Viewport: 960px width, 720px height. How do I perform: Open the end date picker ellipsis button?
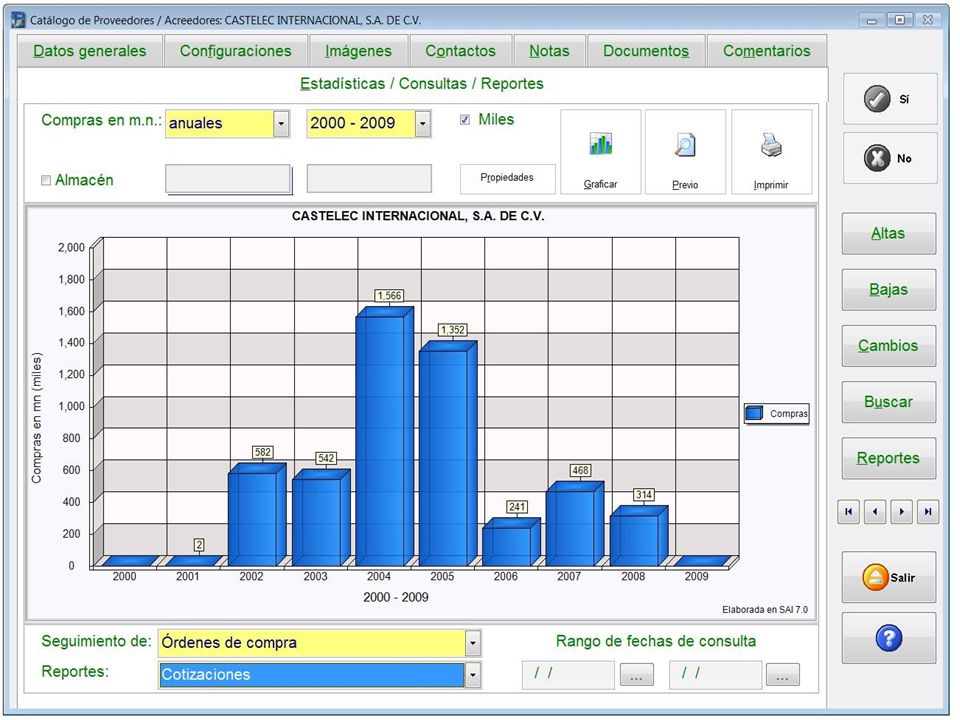tap(783, 675)
